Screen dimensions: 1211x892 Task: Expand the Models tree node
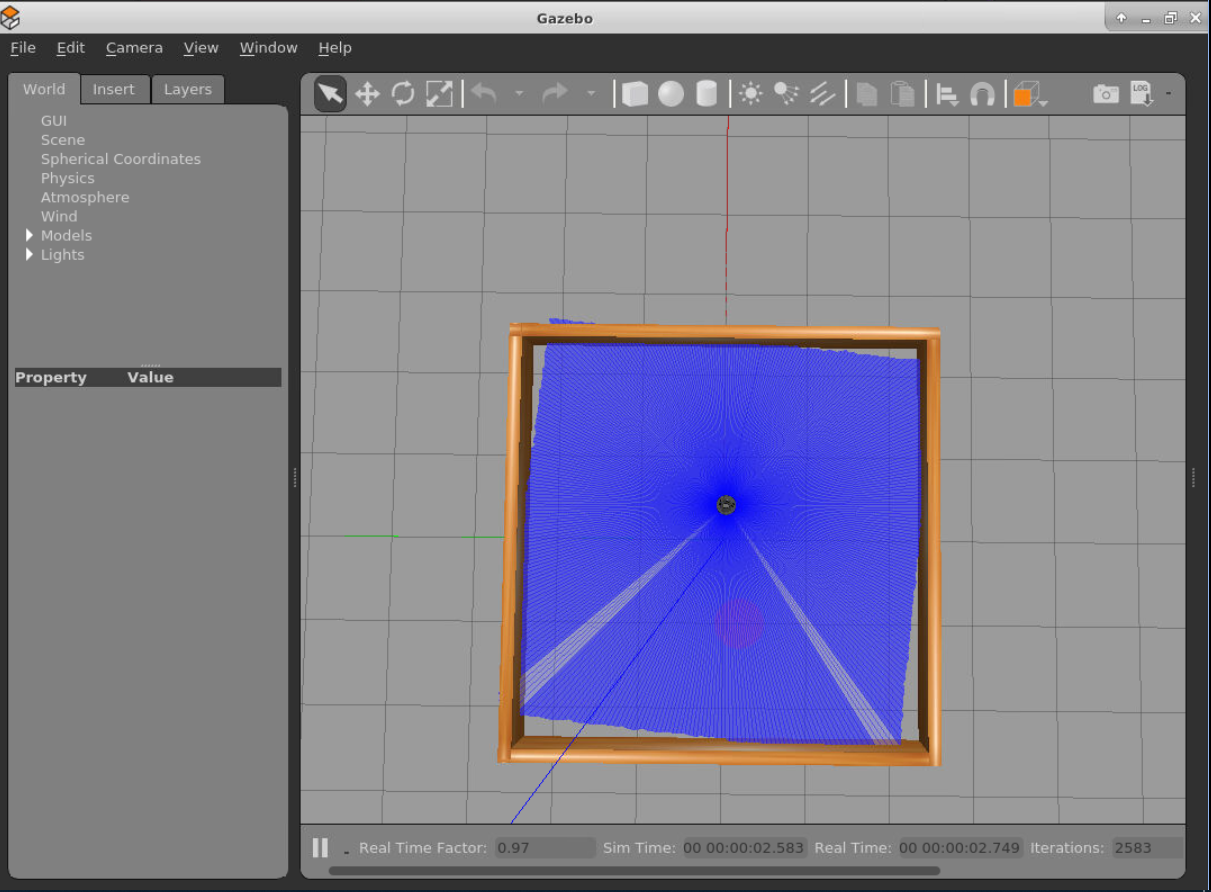pos(29,235)
